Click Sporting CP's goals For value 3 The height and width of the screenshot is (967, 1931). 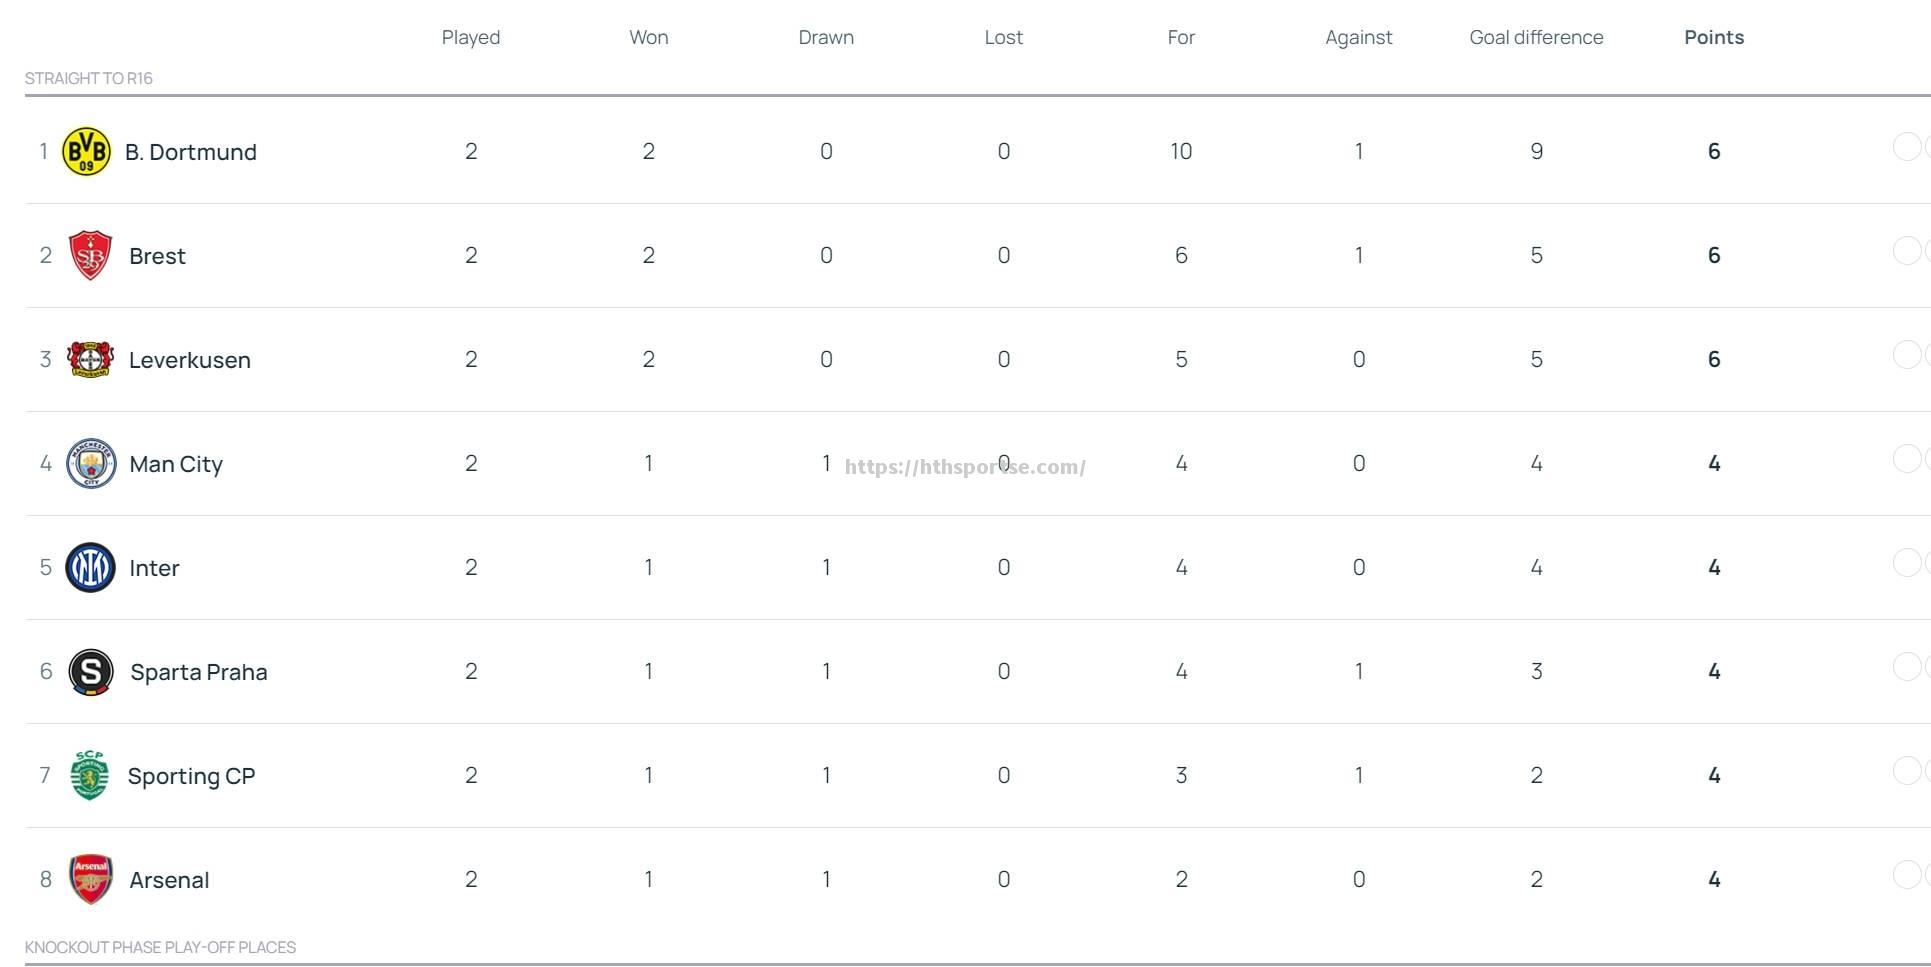pyautogui.click(x=1181, y=775)
